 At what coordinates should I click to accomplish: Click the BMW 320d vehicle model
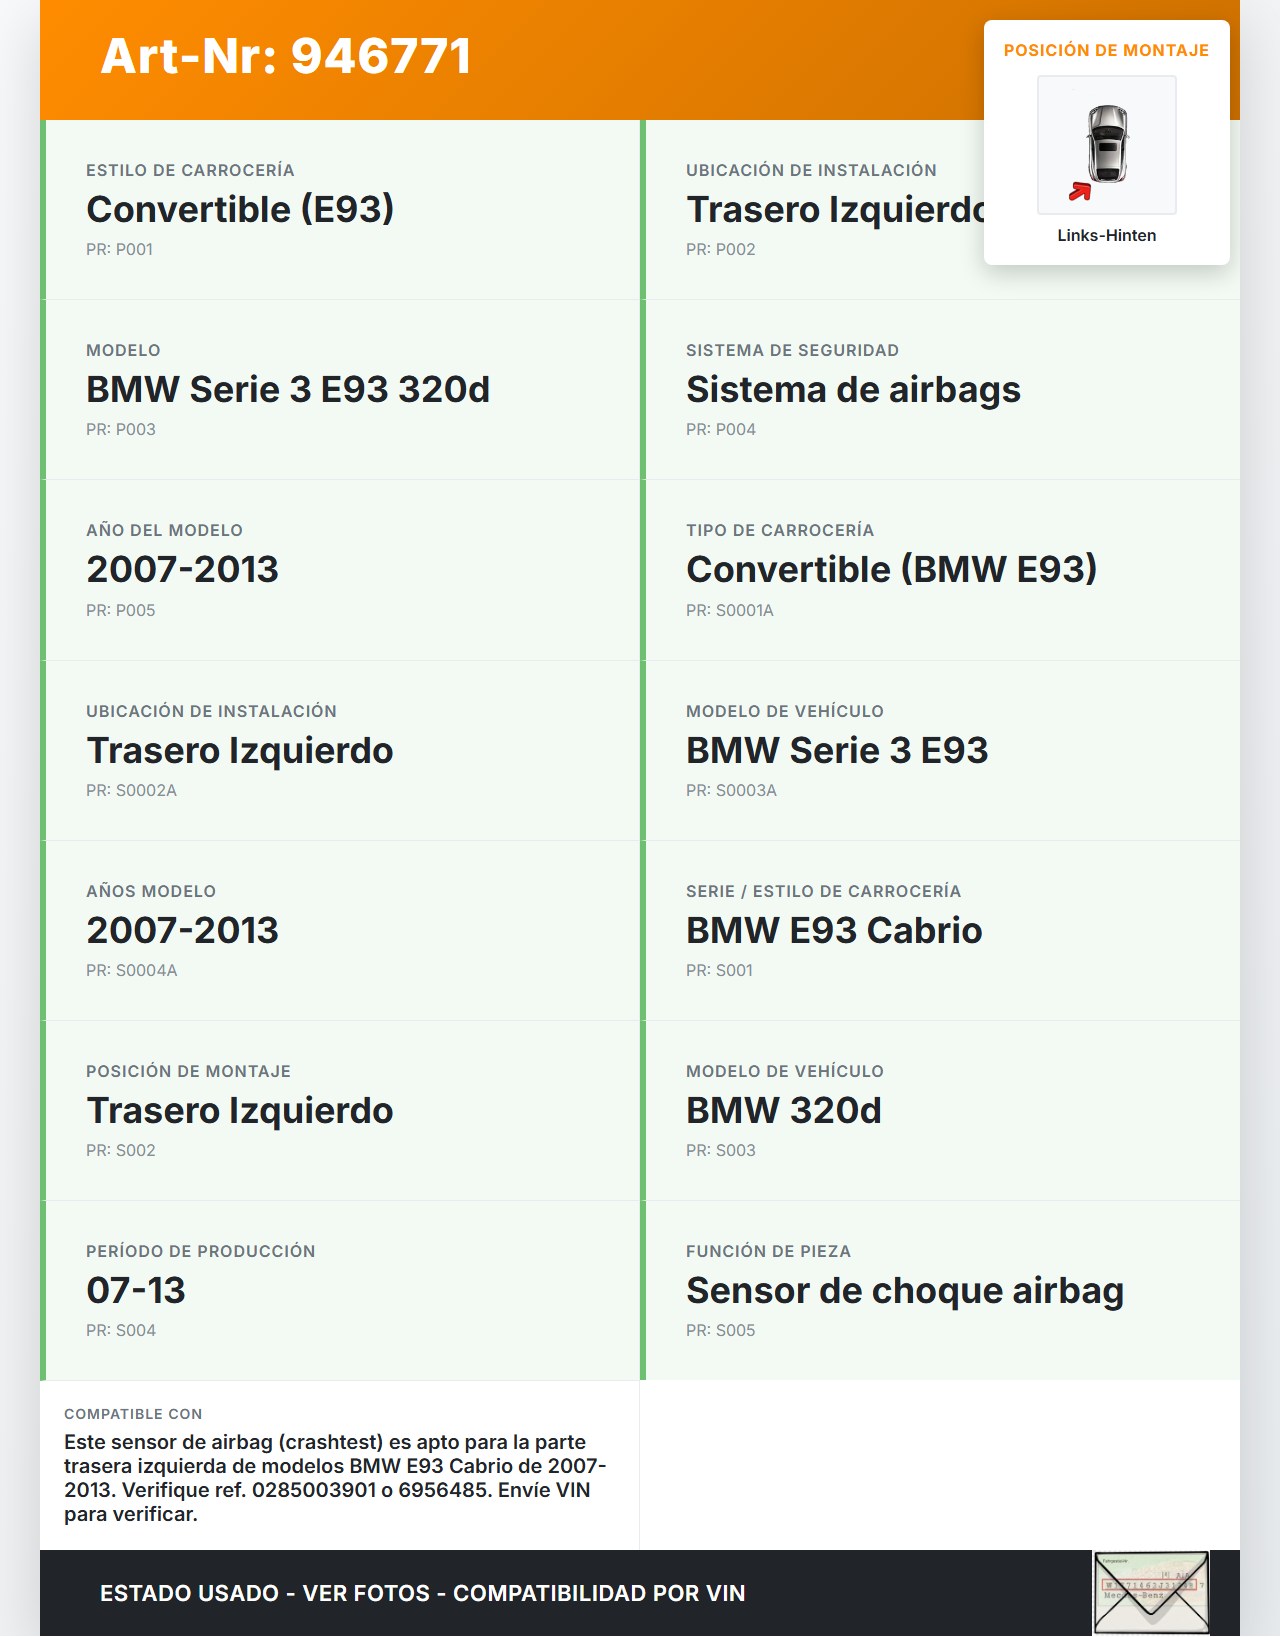click(784, 1110)
